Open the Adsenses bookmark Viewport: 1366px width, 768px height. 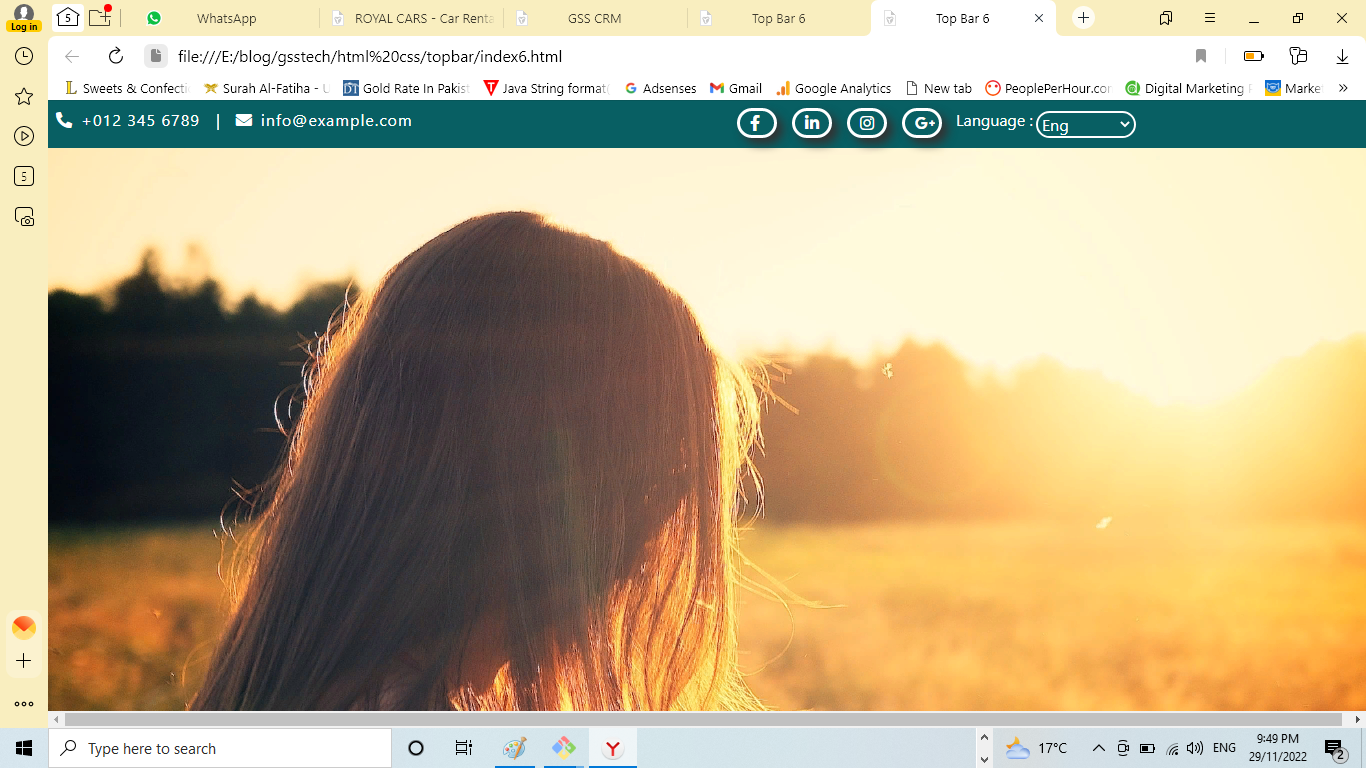point(660,88)
